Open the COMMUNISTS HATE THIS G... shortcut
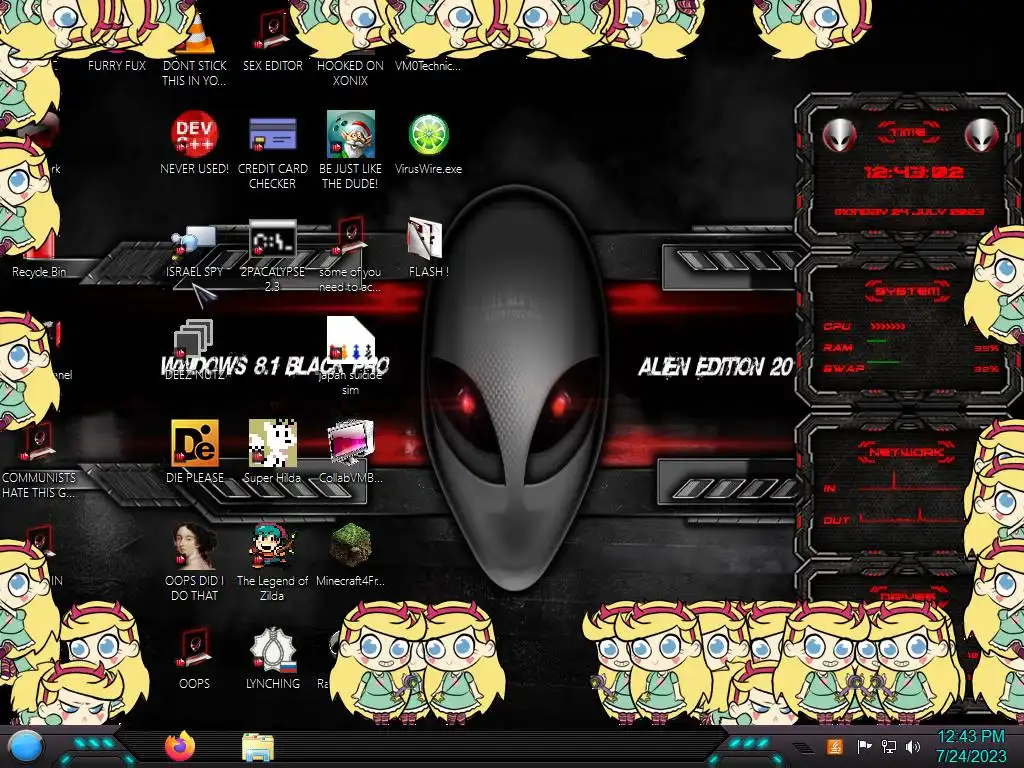 (37, 443)
